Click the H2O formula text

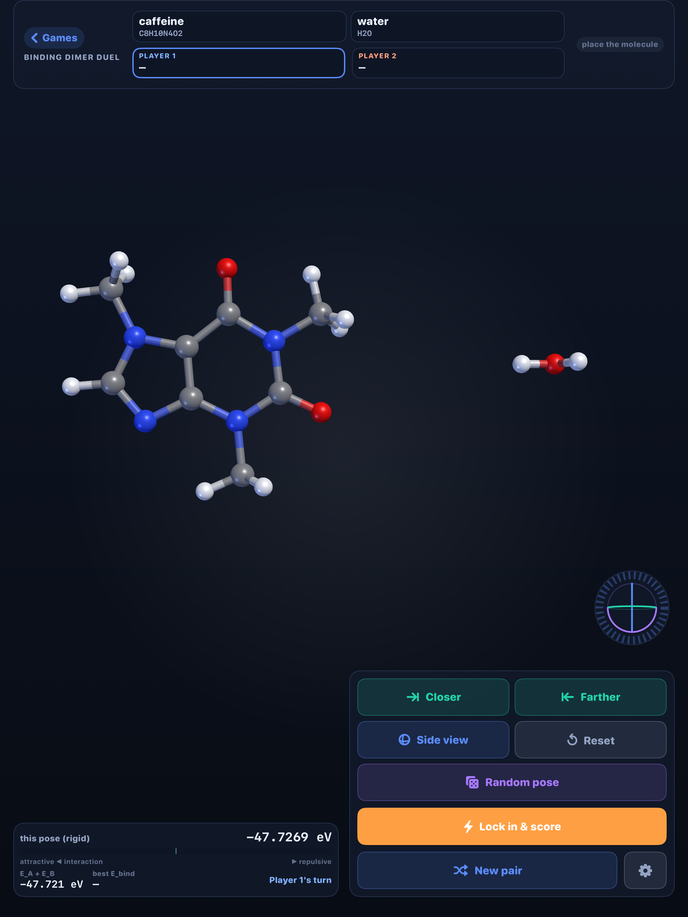(x=364, y=33)
